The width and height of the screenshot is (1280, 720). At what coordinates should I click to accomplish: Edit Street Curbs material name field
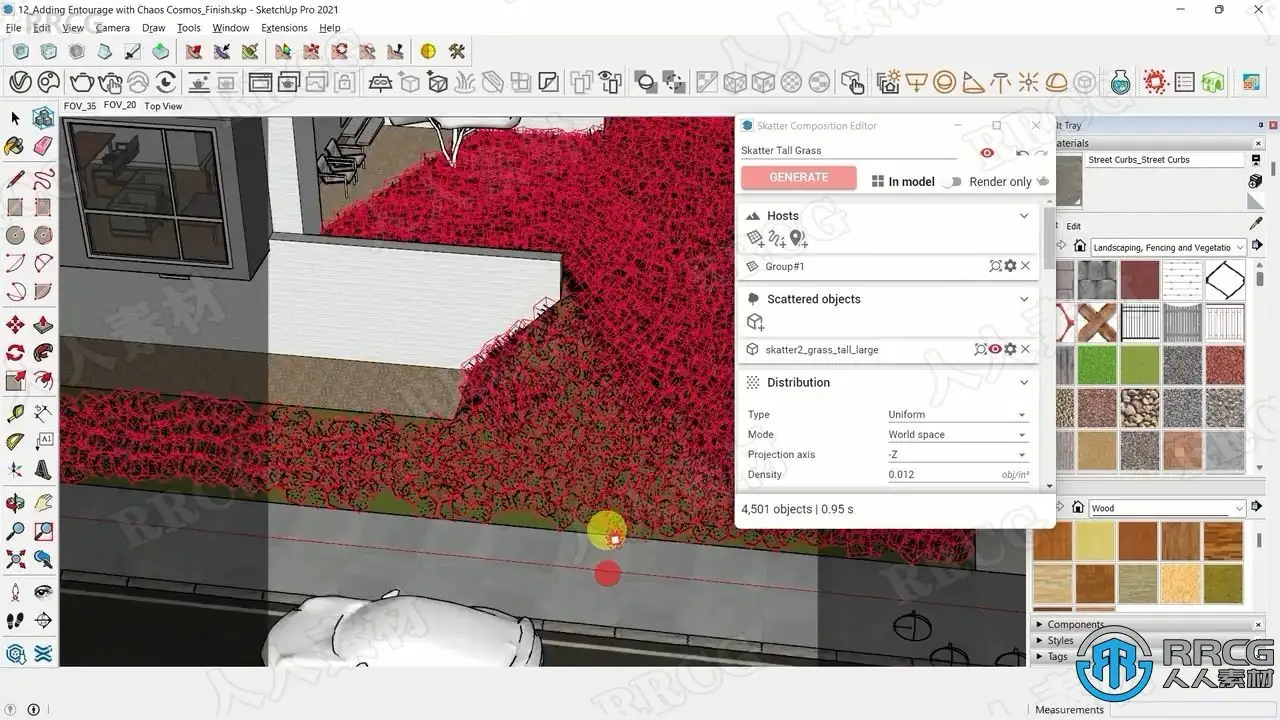pyautogui.click(x=1166, y=160)
